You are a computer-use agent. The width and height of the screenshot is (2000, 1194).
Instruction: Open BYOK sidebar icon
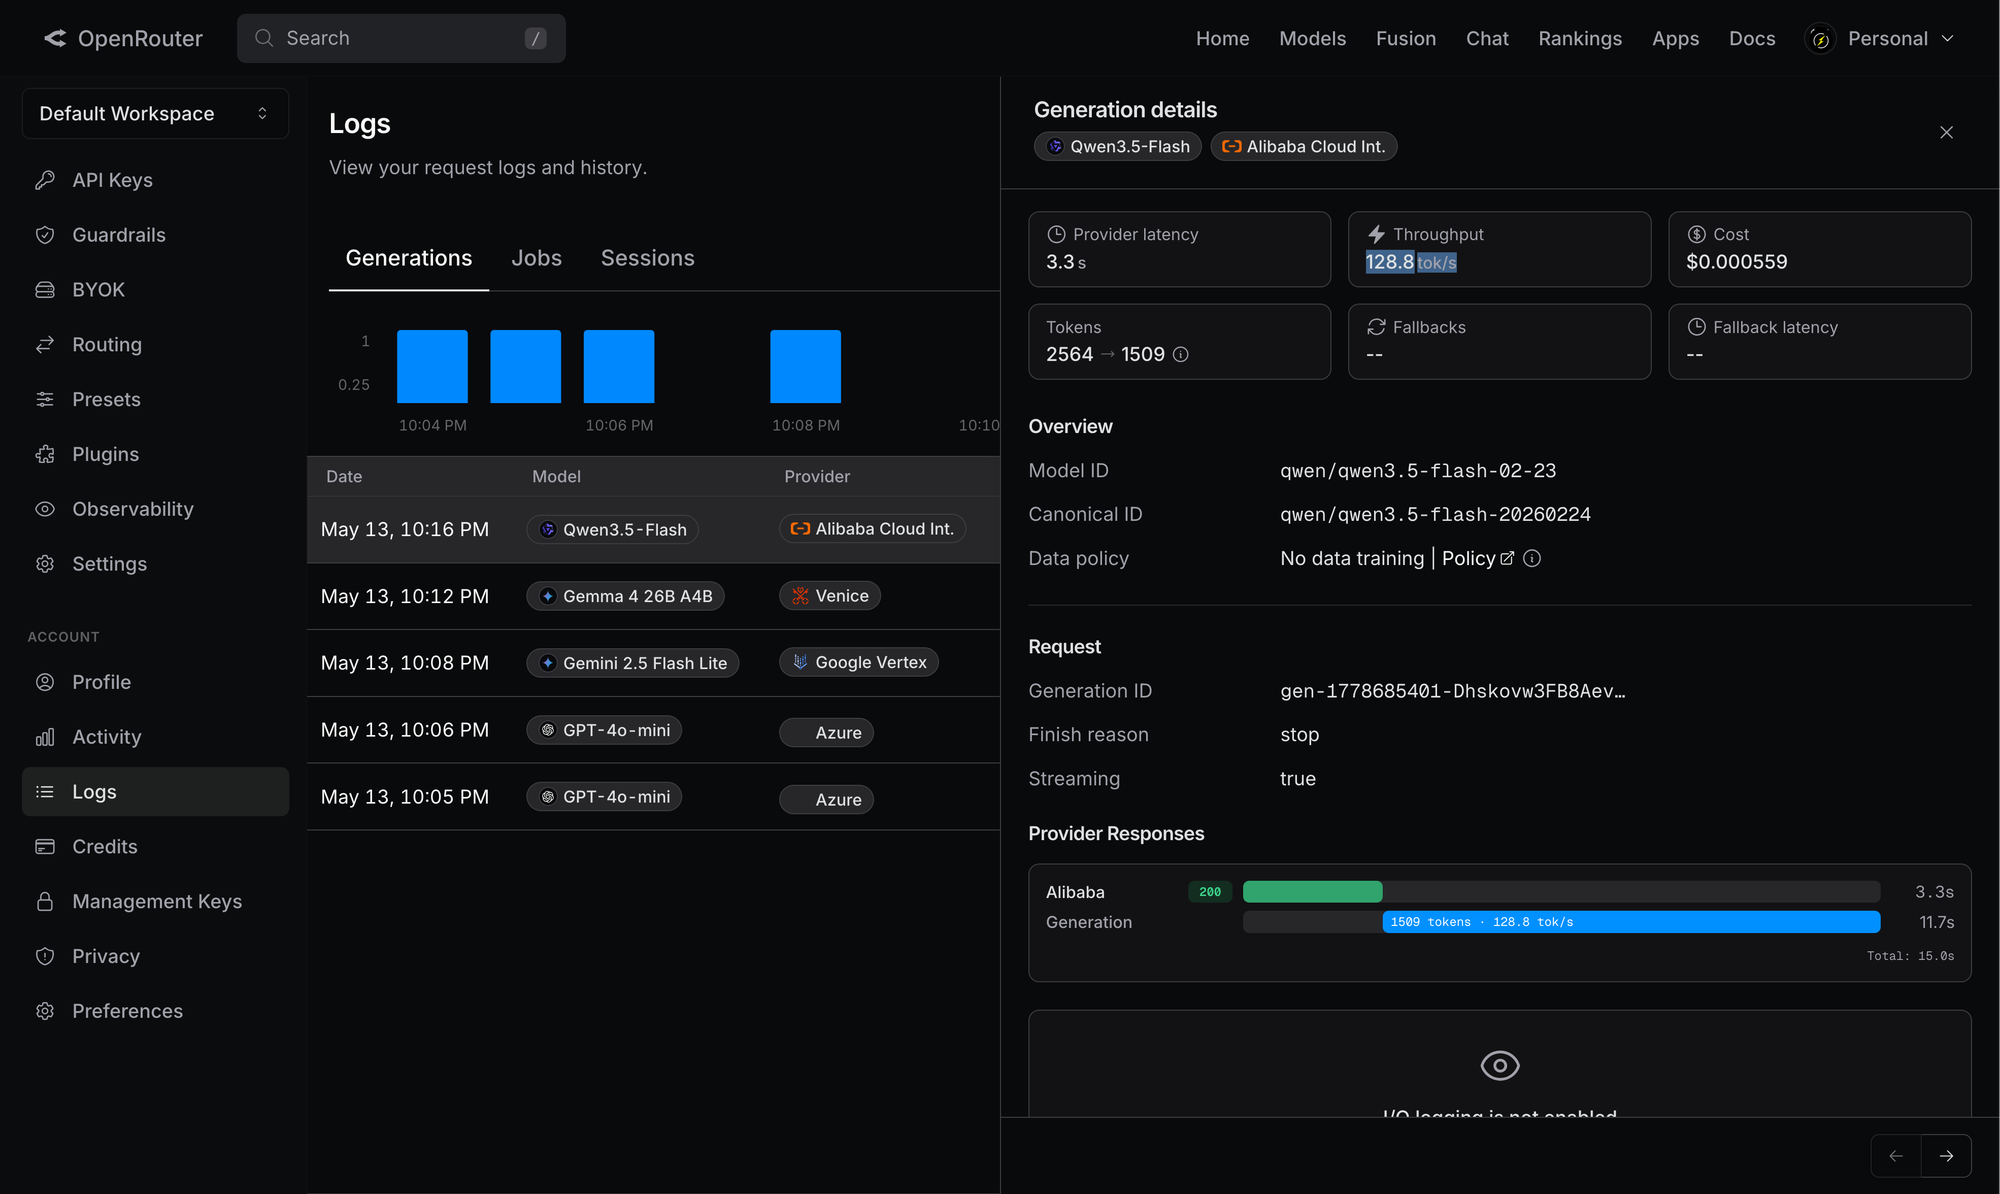click(45, 290)
